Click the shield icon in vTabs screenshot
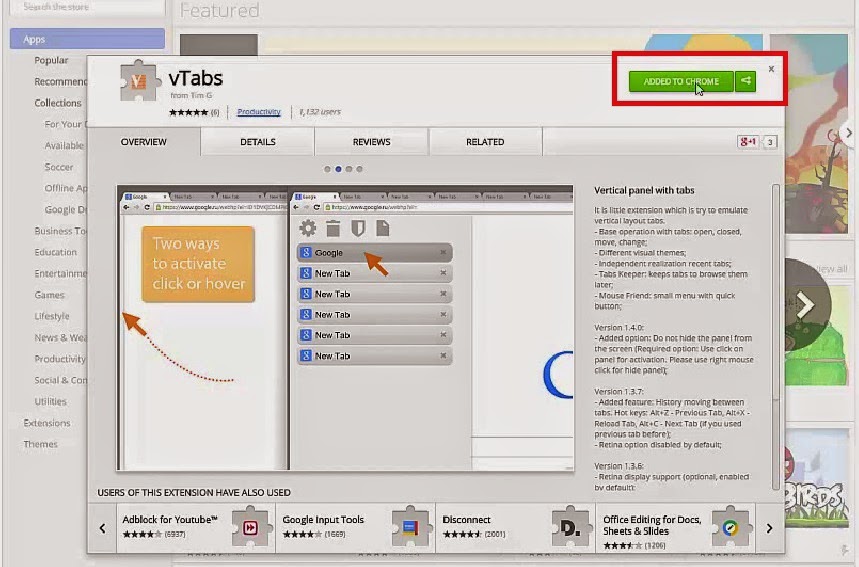Image resolution: width=859 pixels, height=567 pixels. [x=358, y=228]
